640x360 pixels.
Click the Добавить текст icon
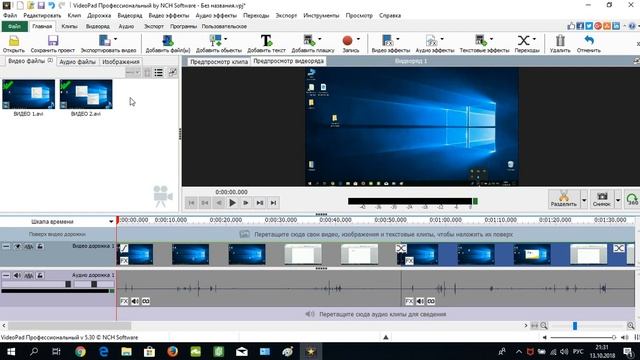coord(266,41)
